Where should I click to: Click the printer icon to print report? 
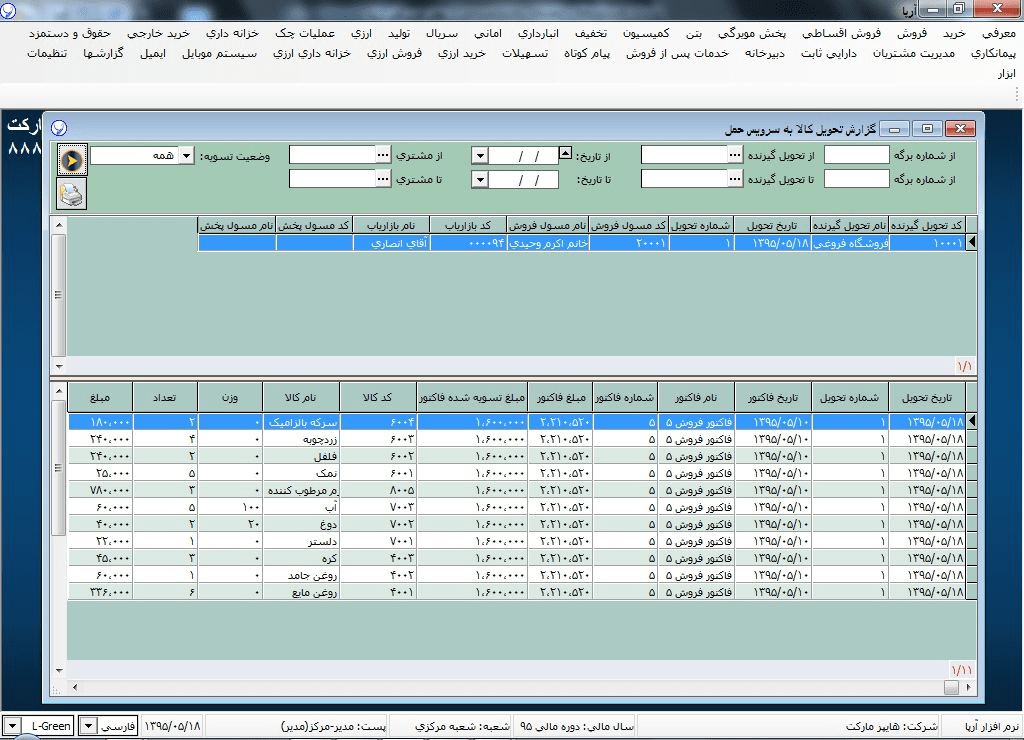coord(73,193)
